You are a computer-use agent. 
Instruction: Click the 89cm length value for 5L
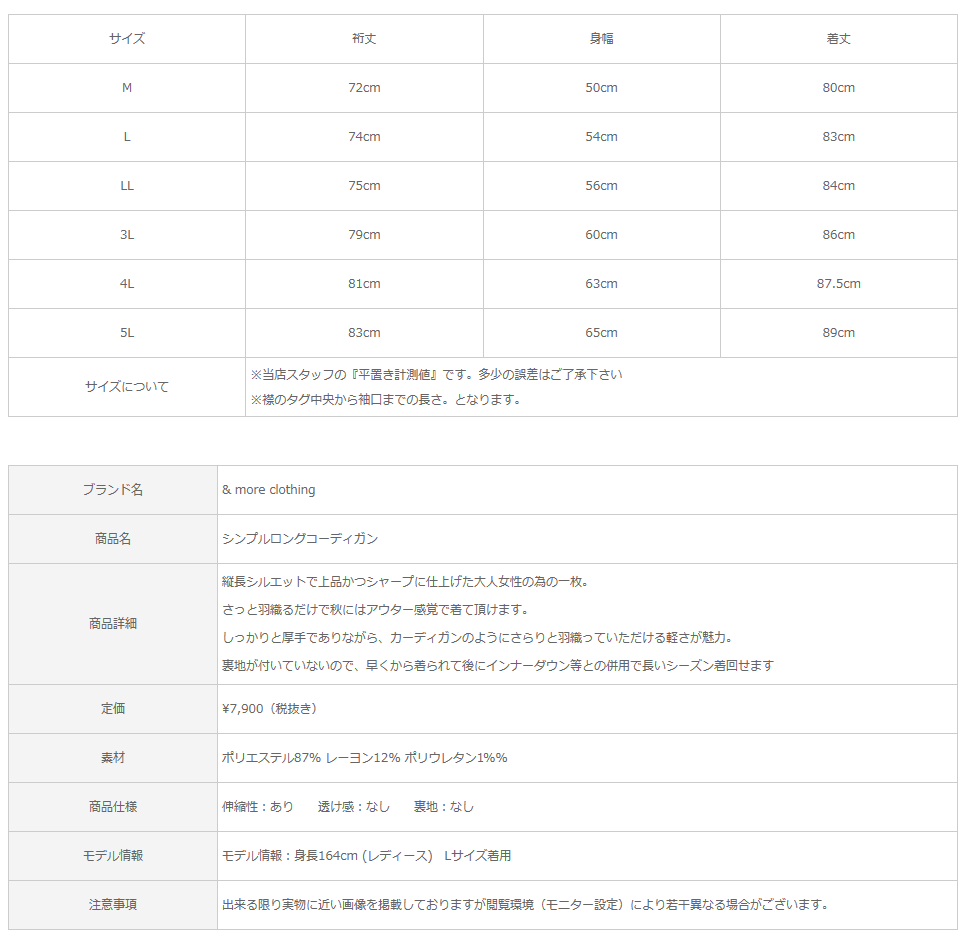(838, 333)
